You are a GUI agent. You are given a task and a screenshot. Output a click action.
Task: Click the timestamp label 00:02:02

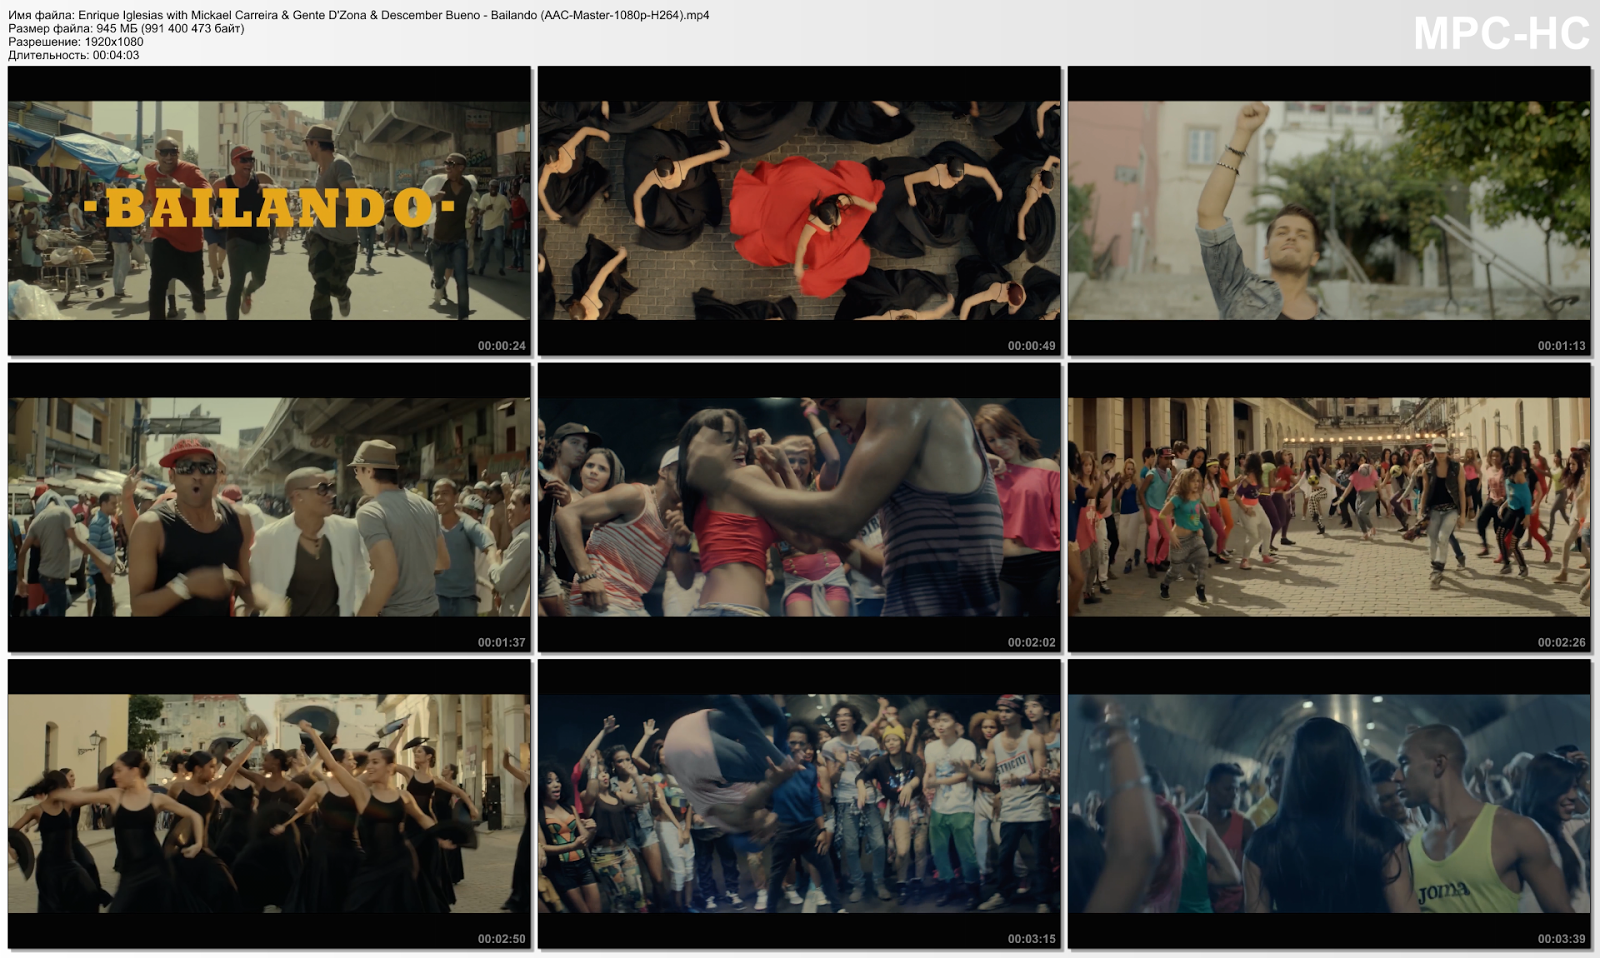click(x=1031, y=642)
